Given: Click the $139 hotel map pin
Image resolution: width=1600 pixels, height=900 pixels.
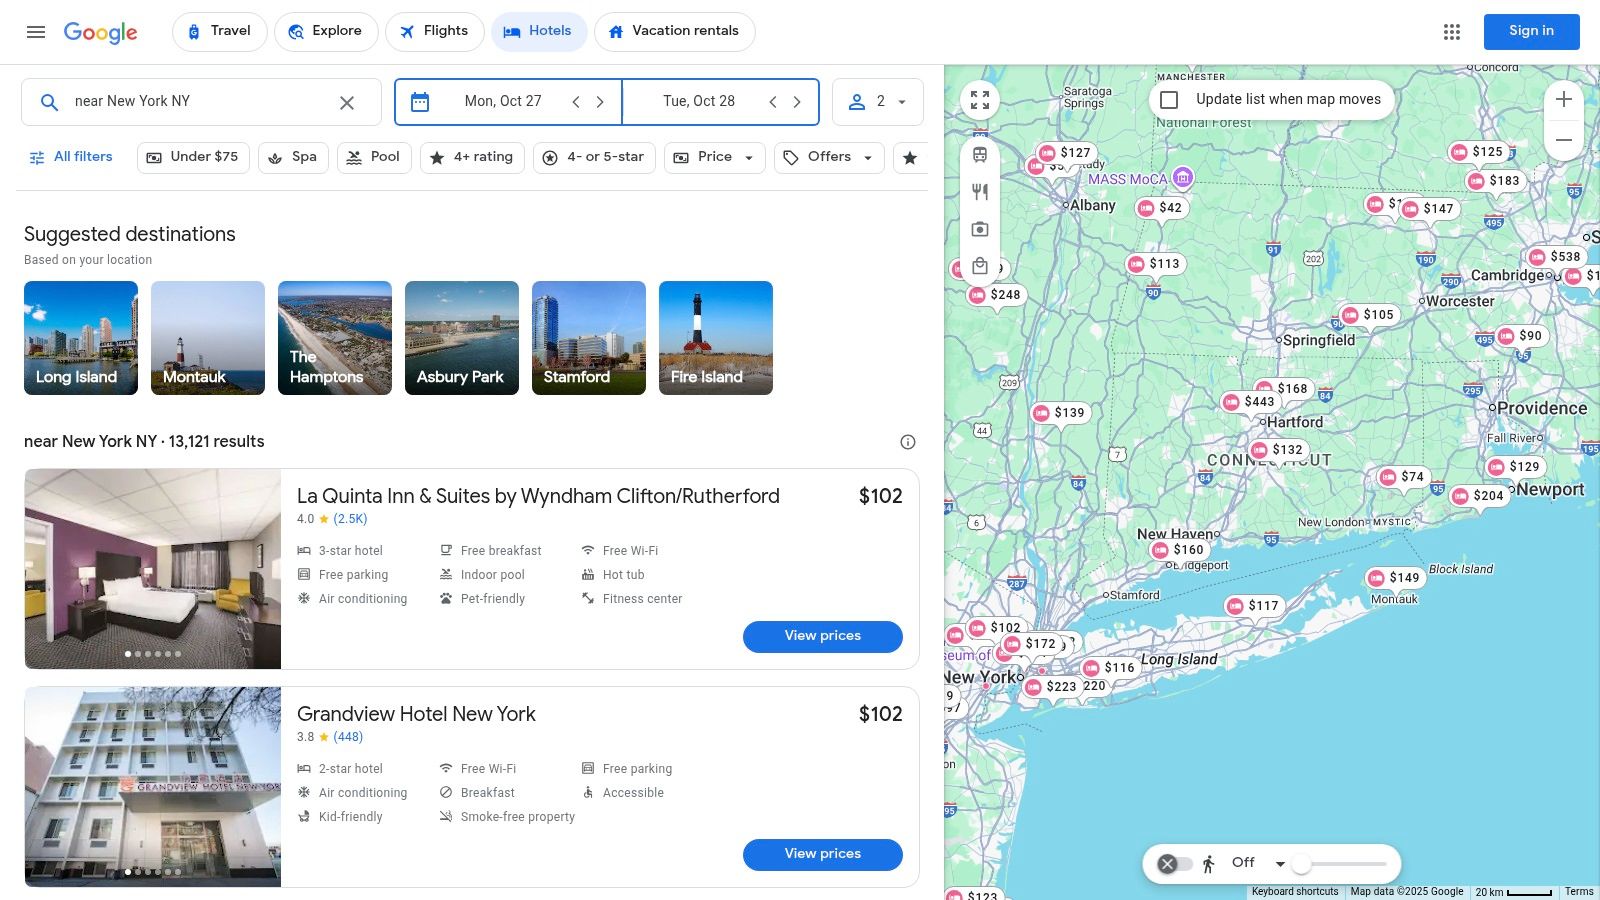Looking at the screenshot, I should [x=1059, y=413].
